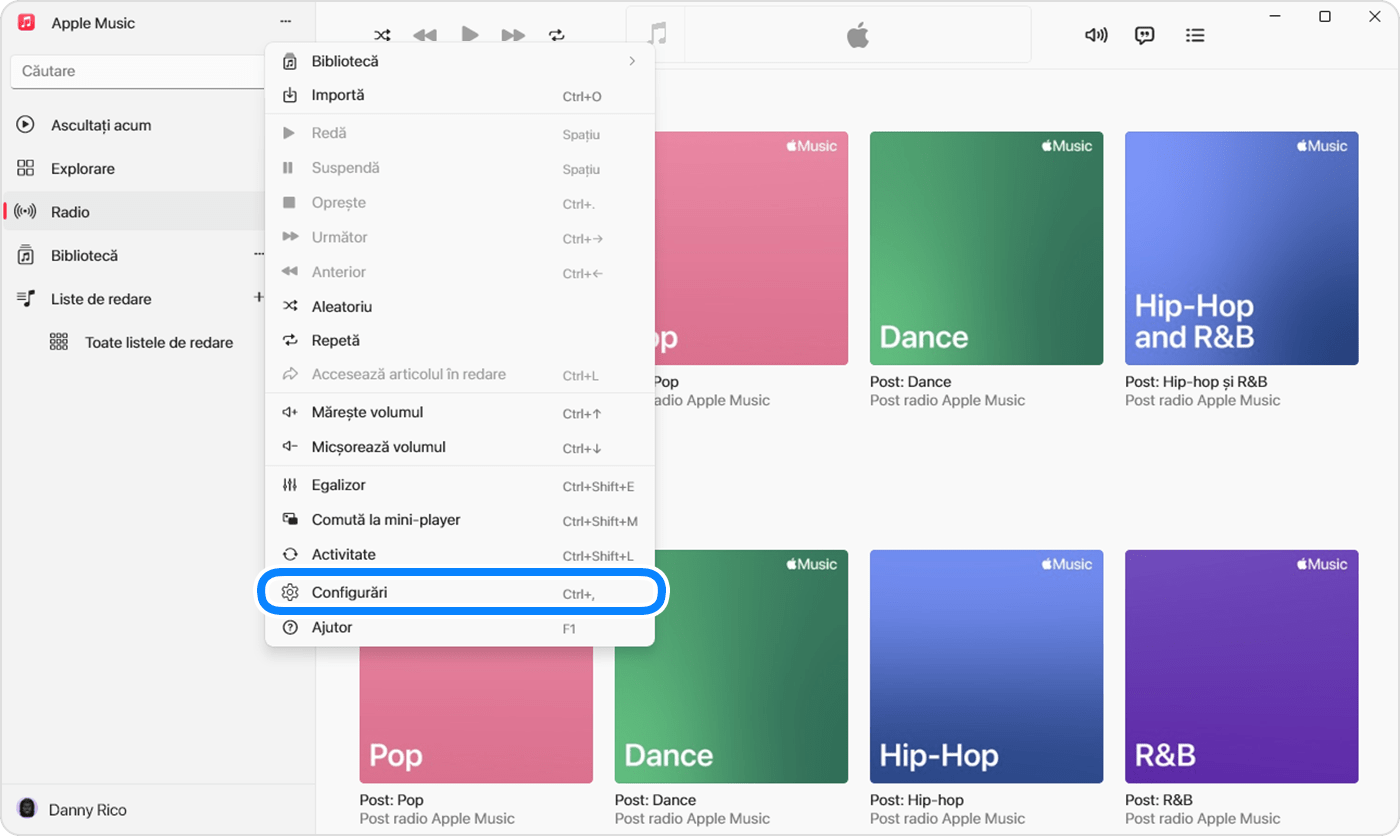Choose Micșorează volumul from the menu
The image size is (1400, 836).
point(460,447)
